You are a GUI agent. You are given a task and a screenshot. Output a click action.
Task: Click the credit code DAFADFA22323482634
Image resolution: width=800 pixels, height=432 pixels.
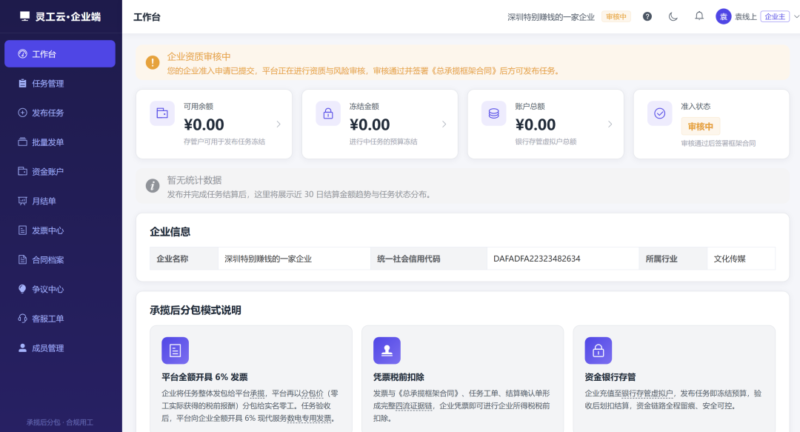click(x=537, y=259)
